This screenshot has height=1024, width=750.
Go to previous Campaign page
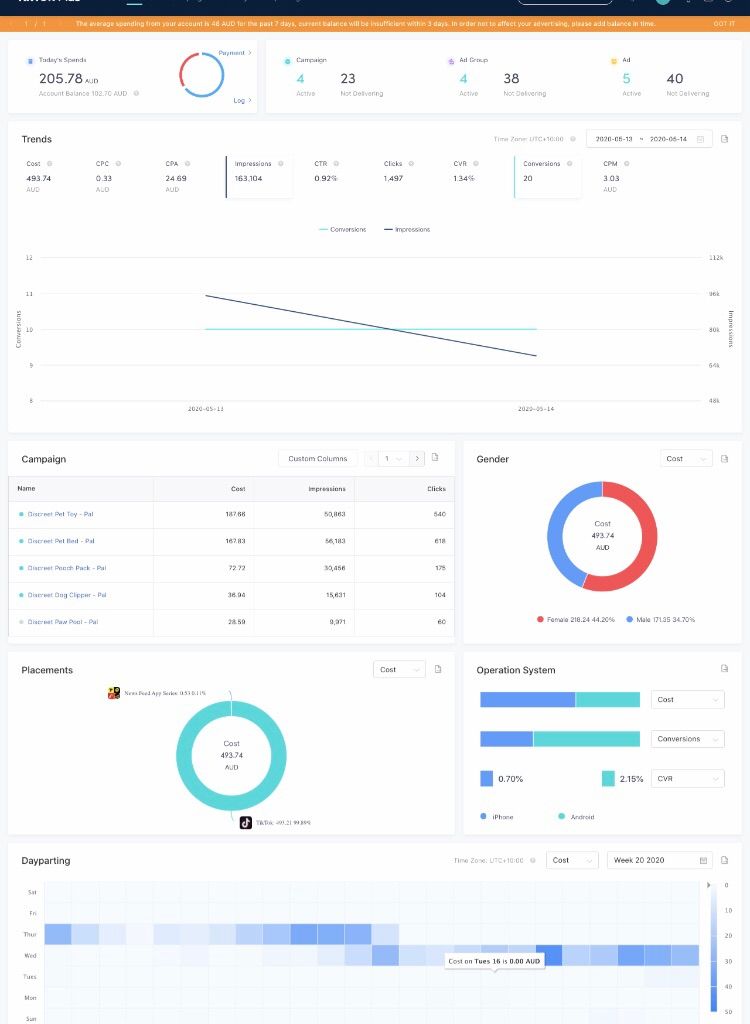pyautogui.click(x=371, y=458)
